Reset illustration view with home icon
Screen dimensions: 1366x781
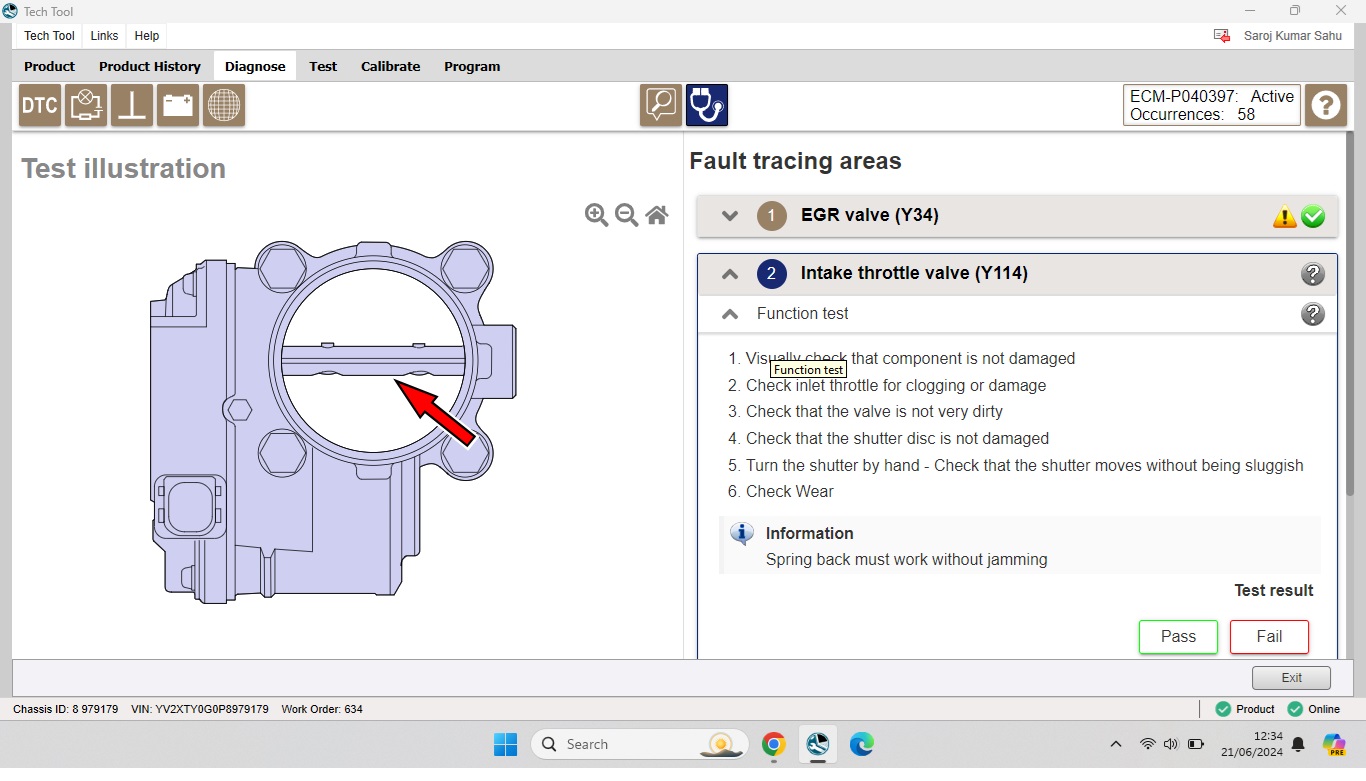[x=657, y=215]
